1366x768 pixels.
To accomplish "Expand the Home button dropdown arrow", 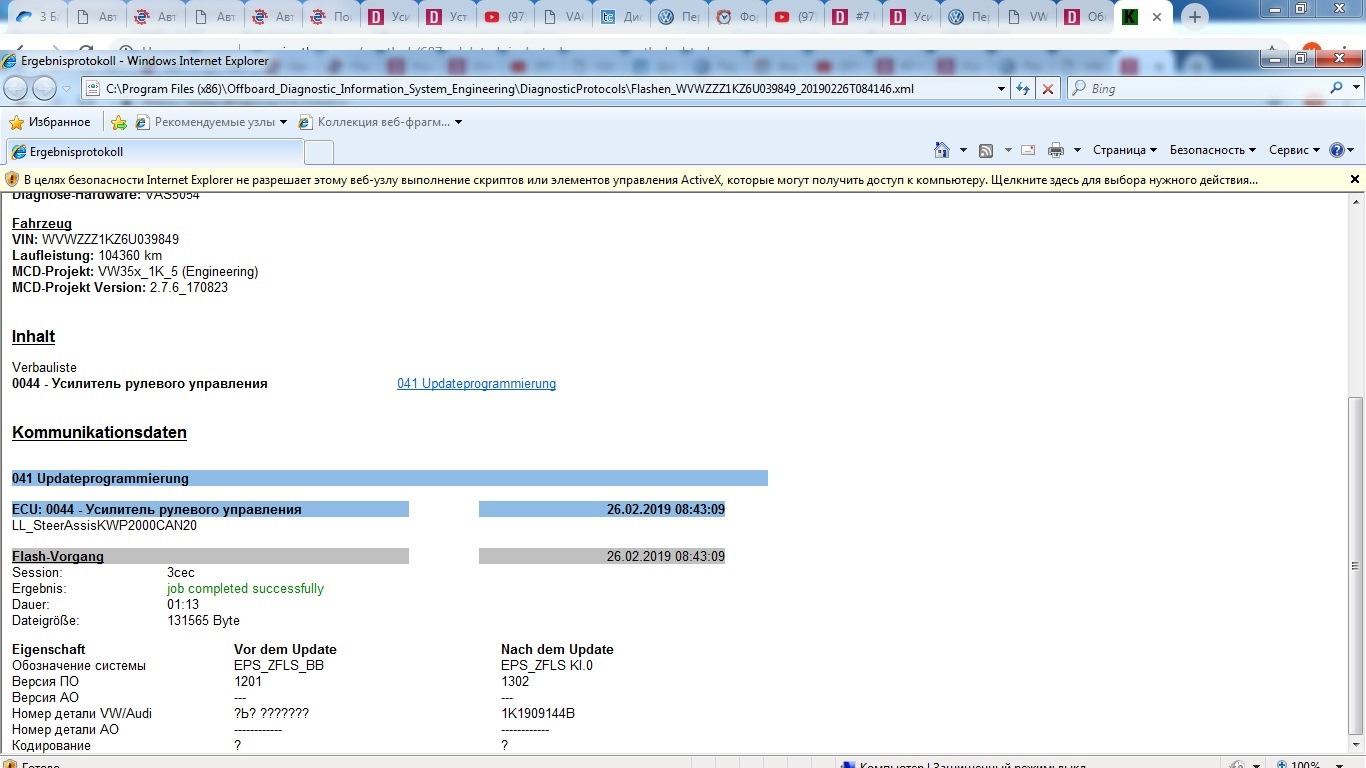I will (x=963, y=150).
